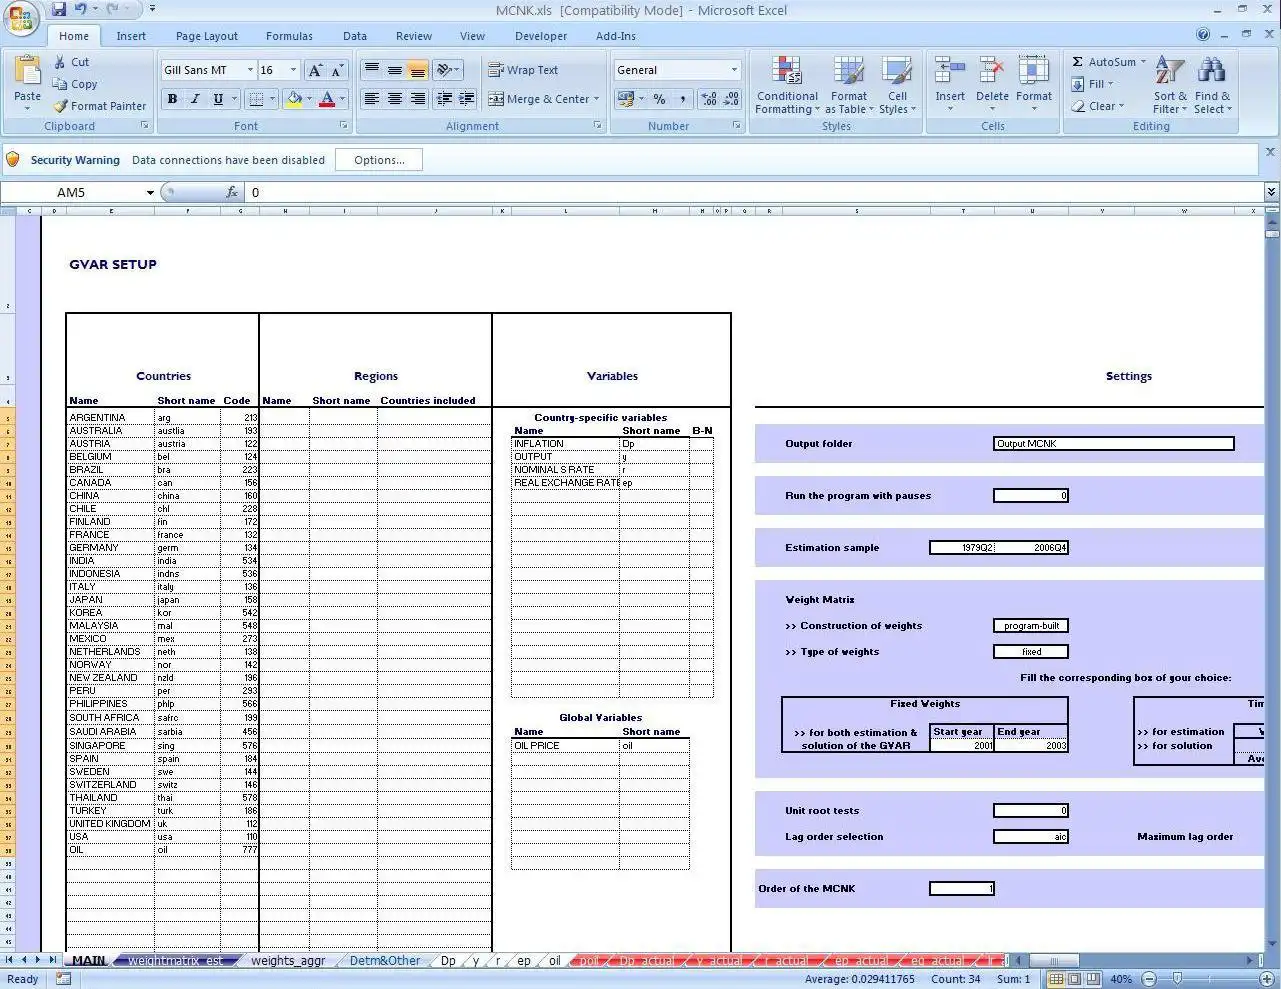
Task: Click Order of the MCNK input box
Action: coord(962,888)
